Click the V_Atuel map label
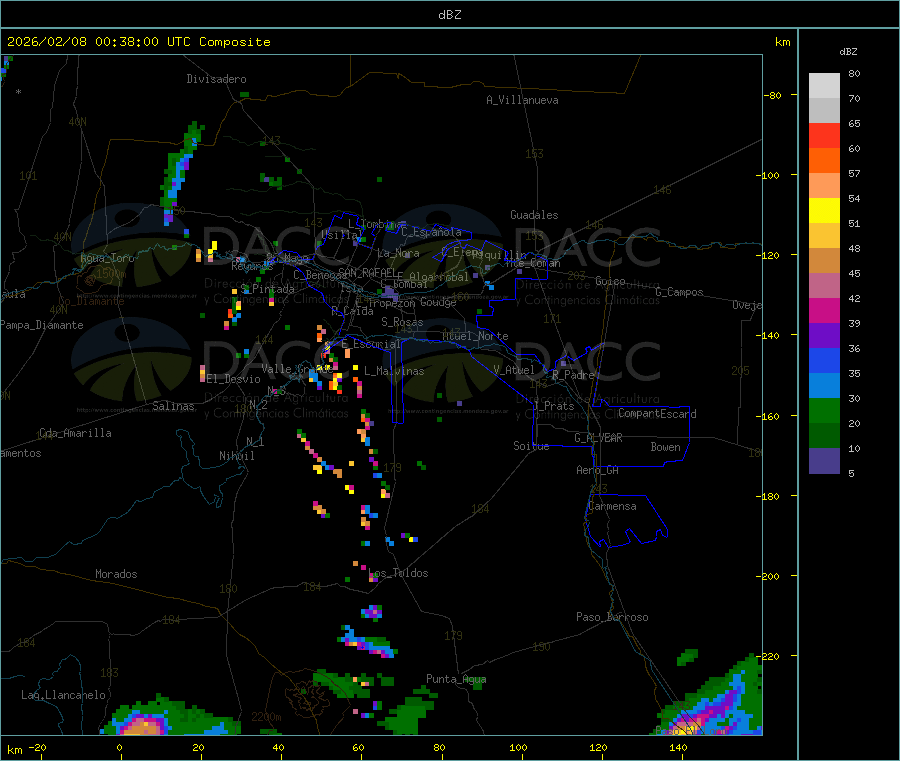 pos(514,370)
